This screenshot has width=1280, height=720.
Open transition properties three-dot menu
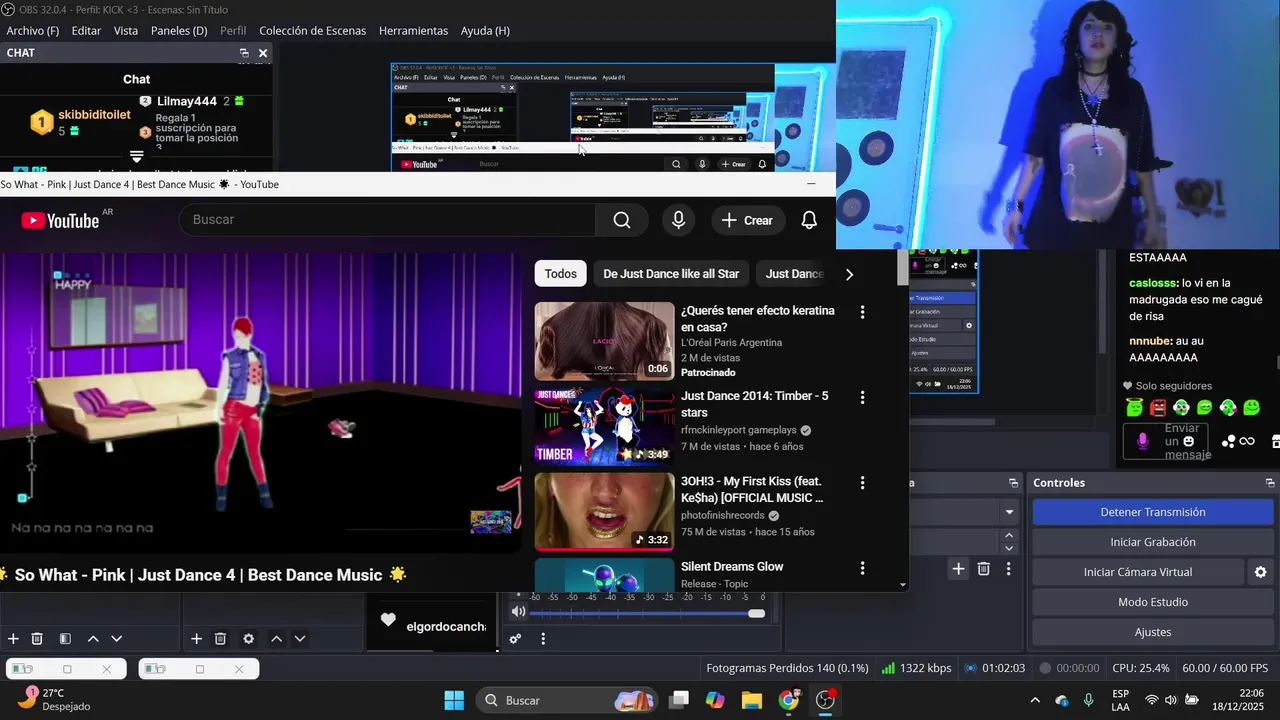click(1008, 569)
